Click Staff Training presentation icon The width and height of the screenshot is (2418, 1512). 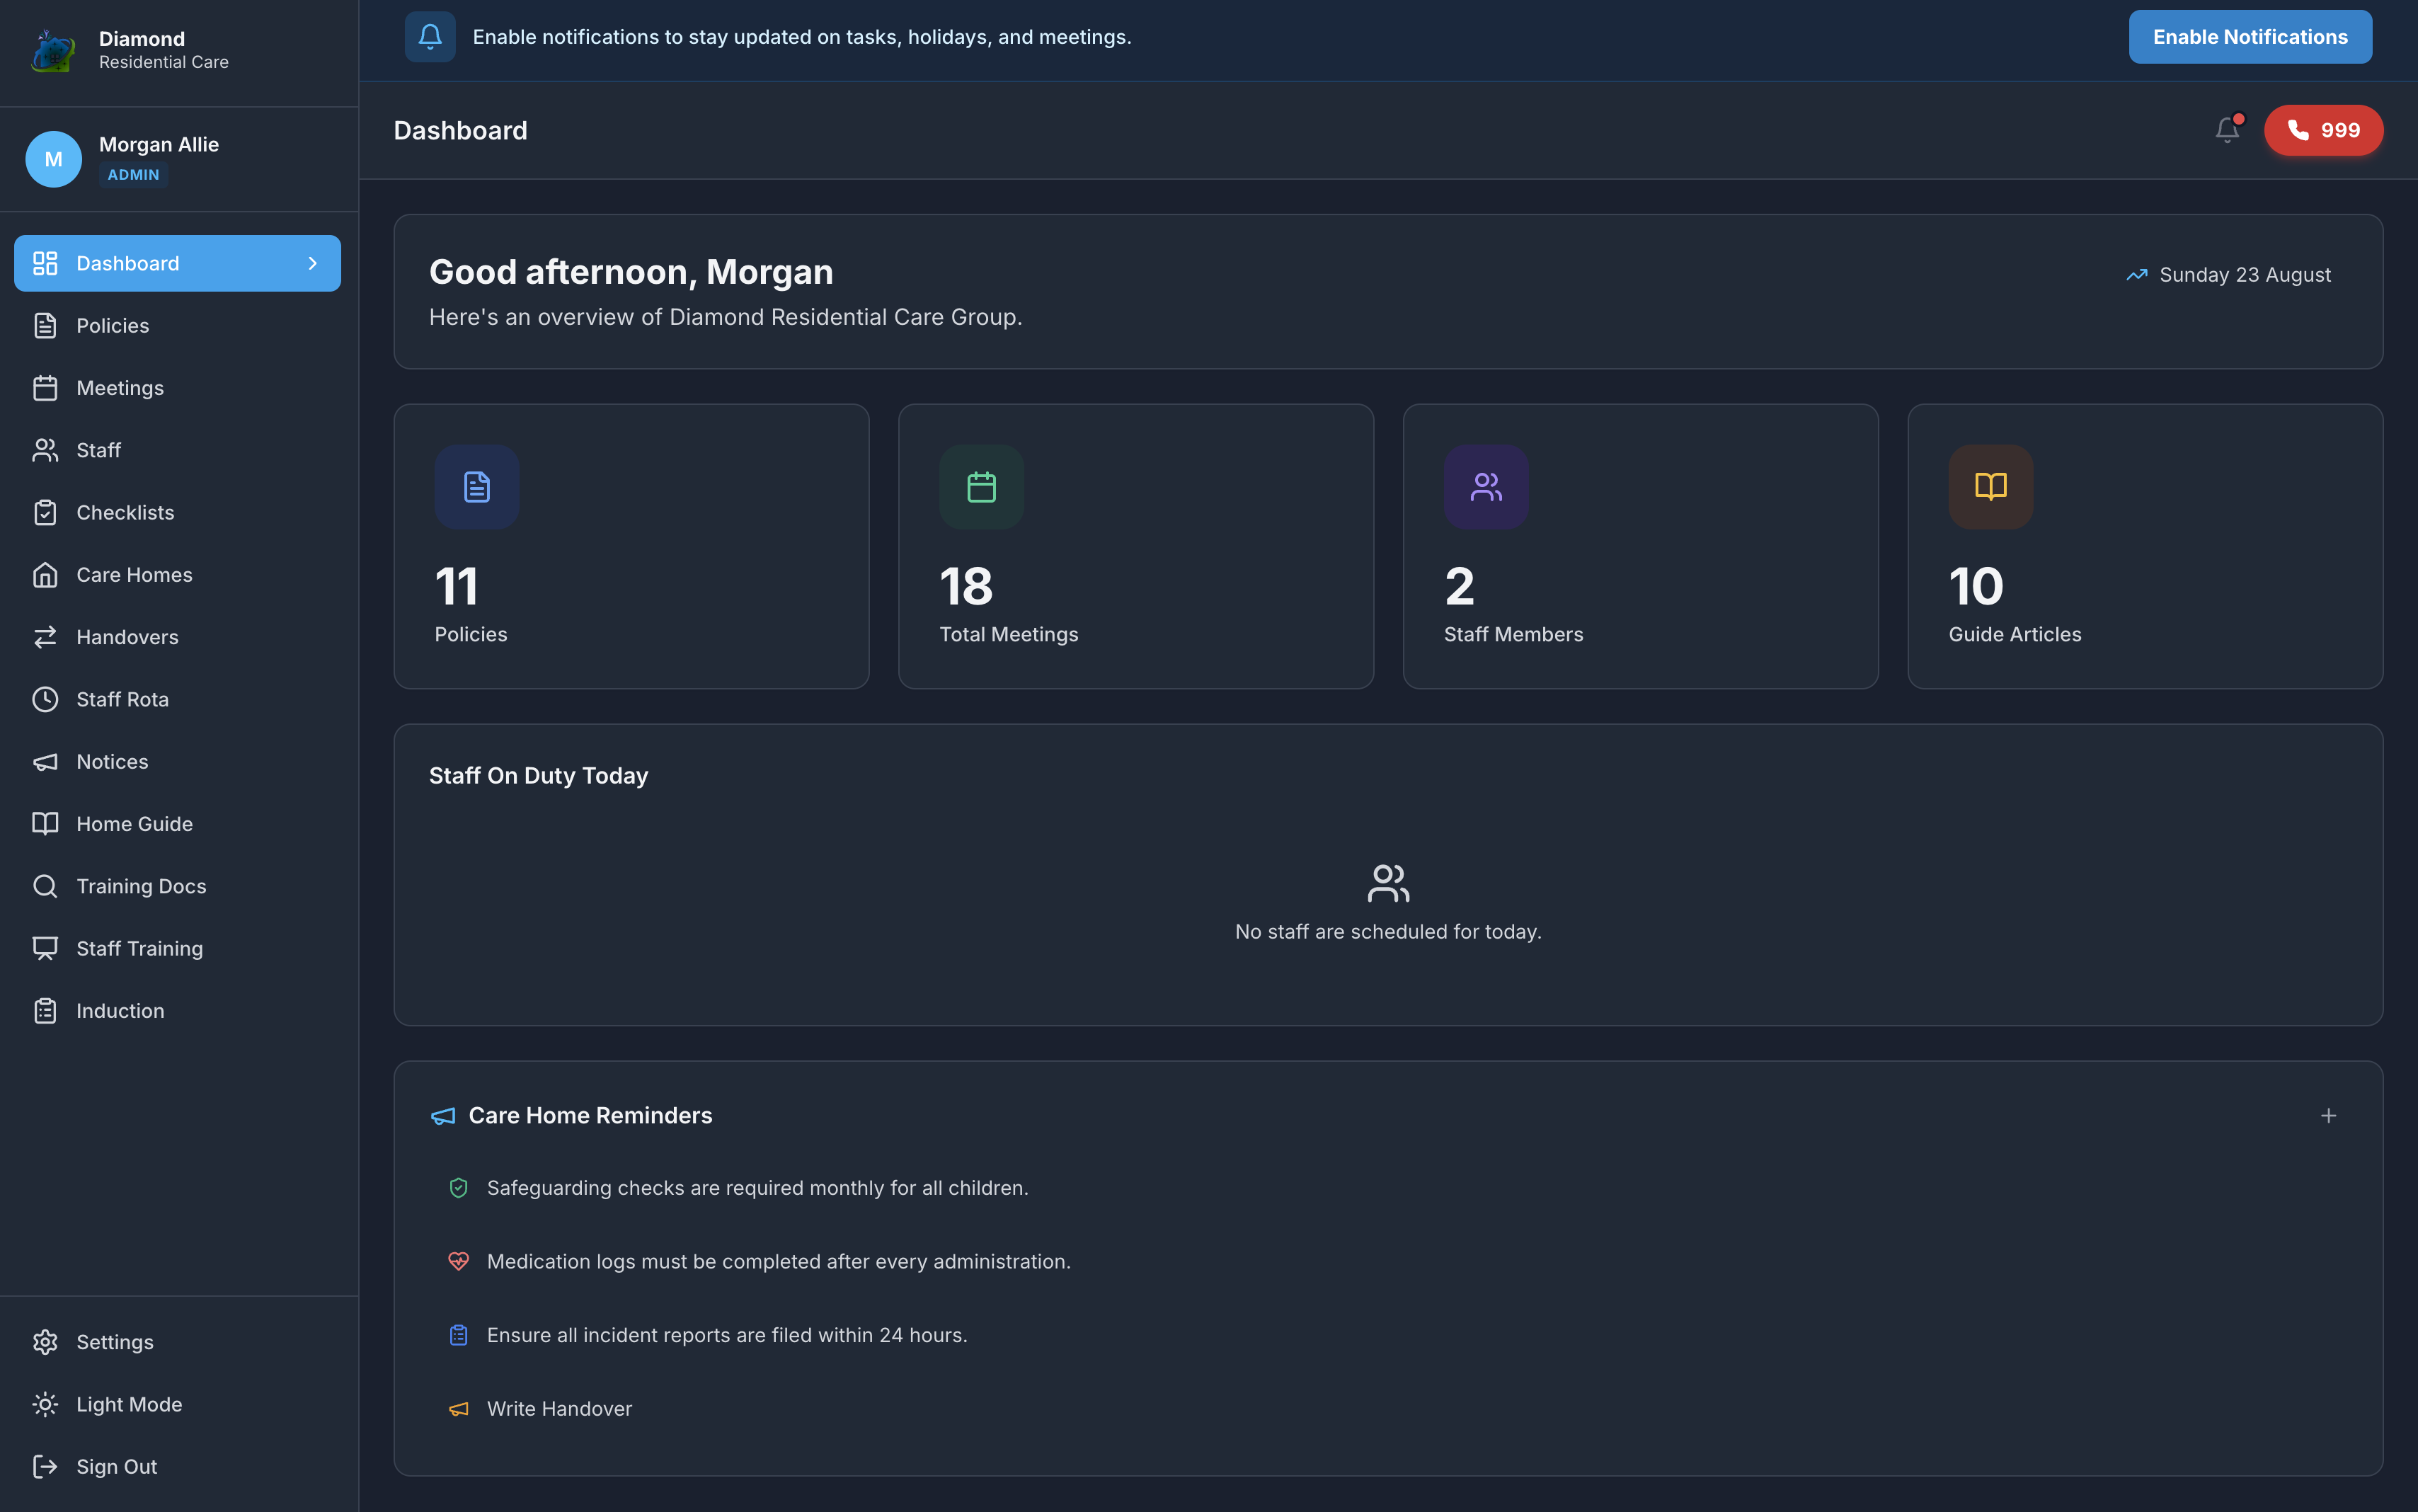coord(45,948)
